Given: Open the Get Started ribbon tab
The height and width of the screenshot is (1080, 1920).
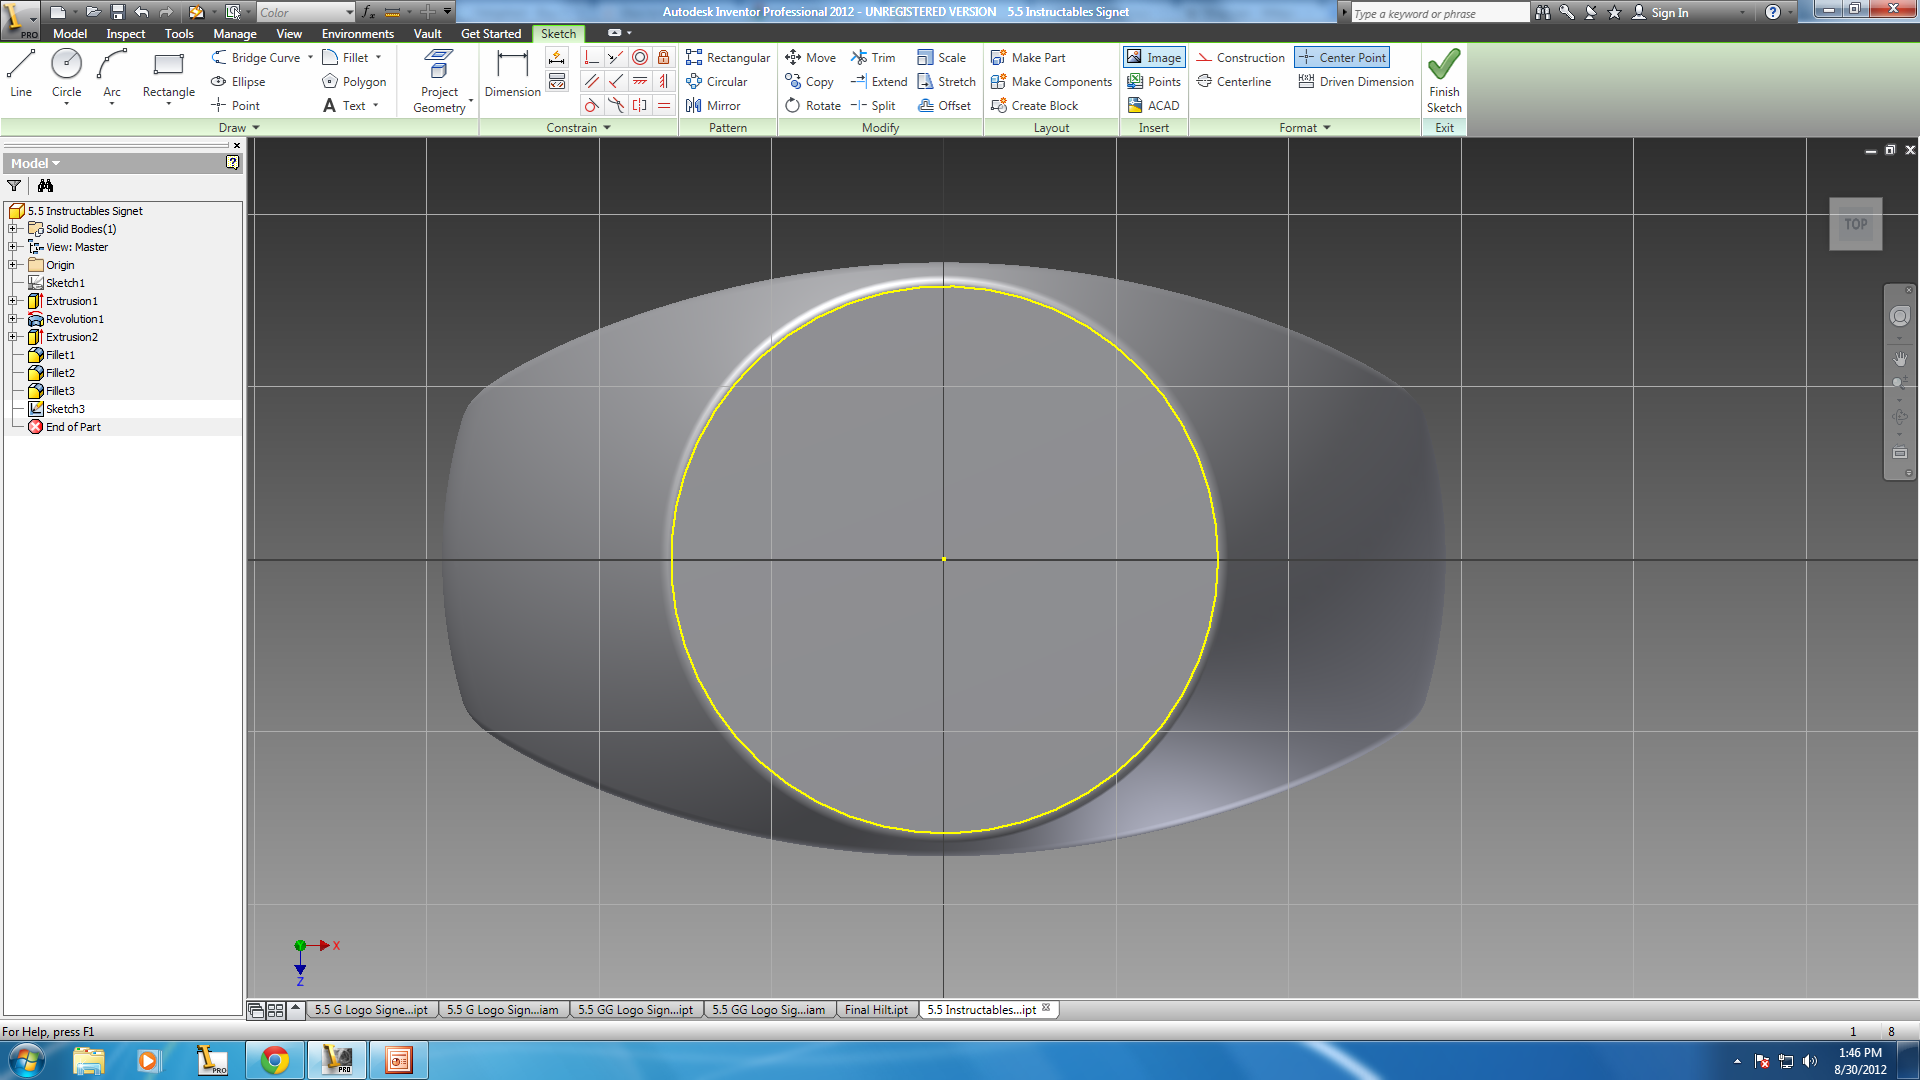Looking at the screenshot, I should 491,33.
